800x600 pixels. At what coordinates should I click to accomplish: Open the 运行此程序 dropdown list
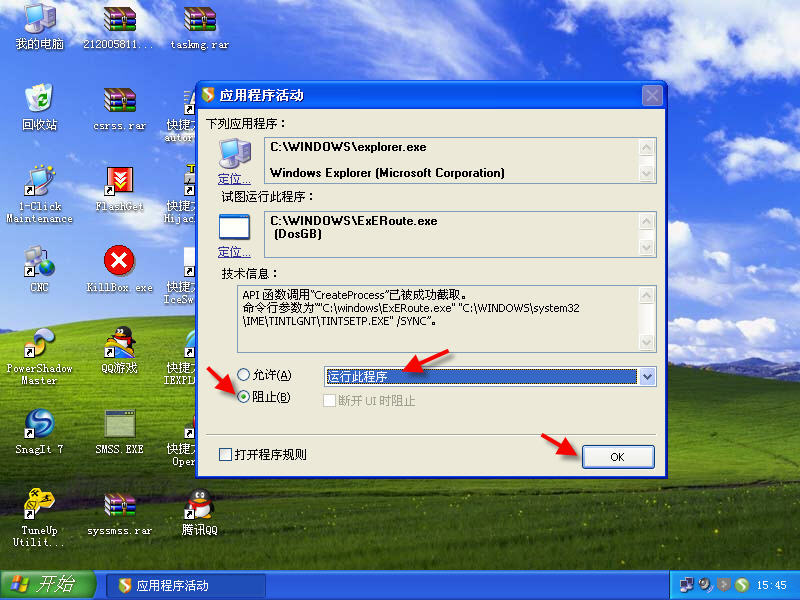647,377
